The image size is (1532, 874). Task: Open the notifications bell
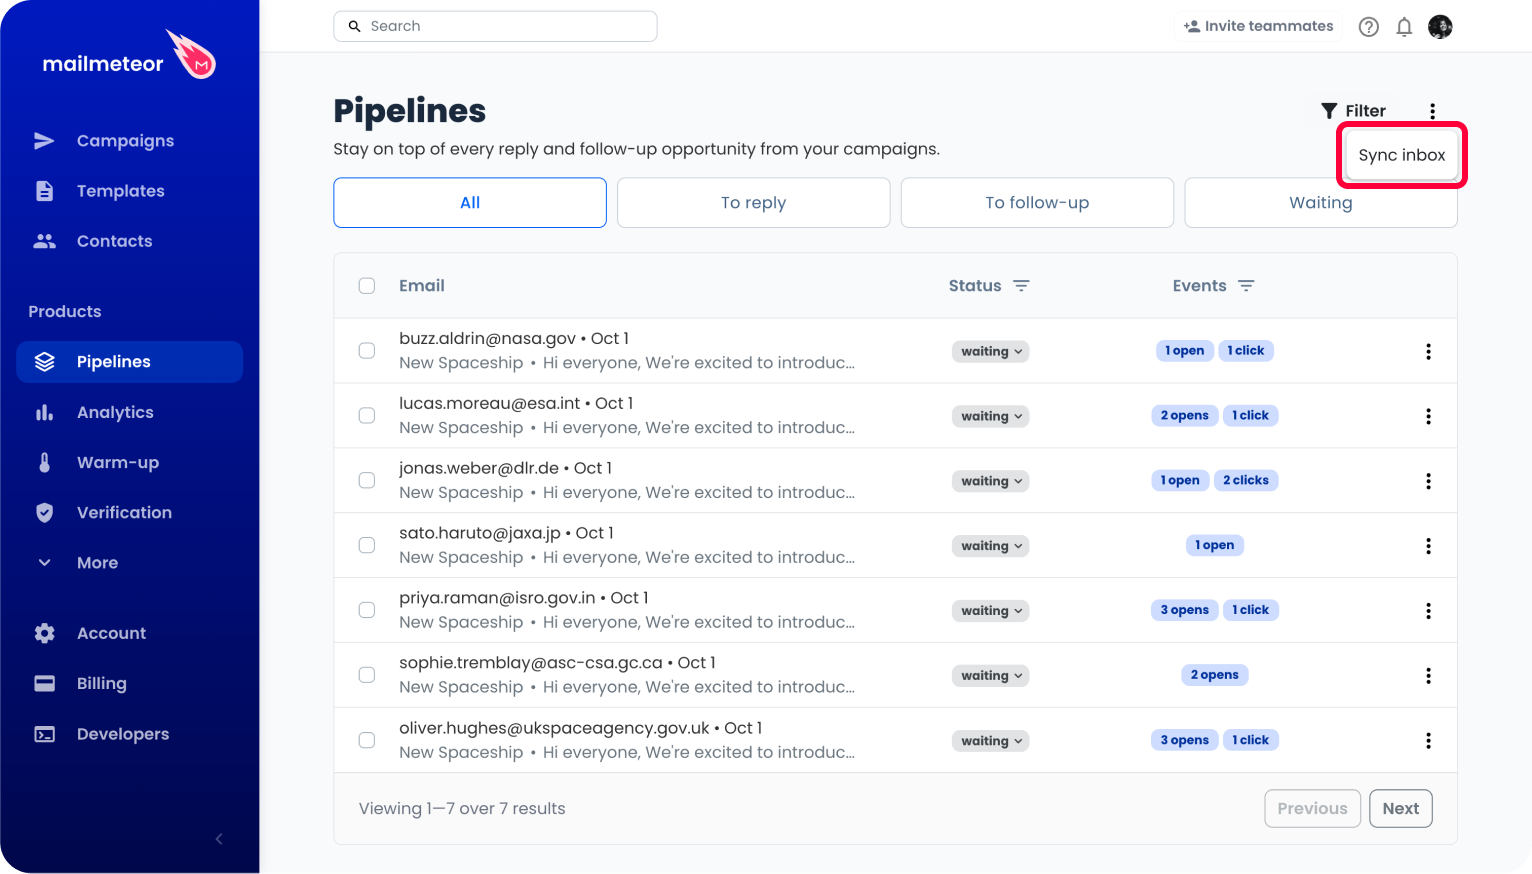tap(1404, 27)
